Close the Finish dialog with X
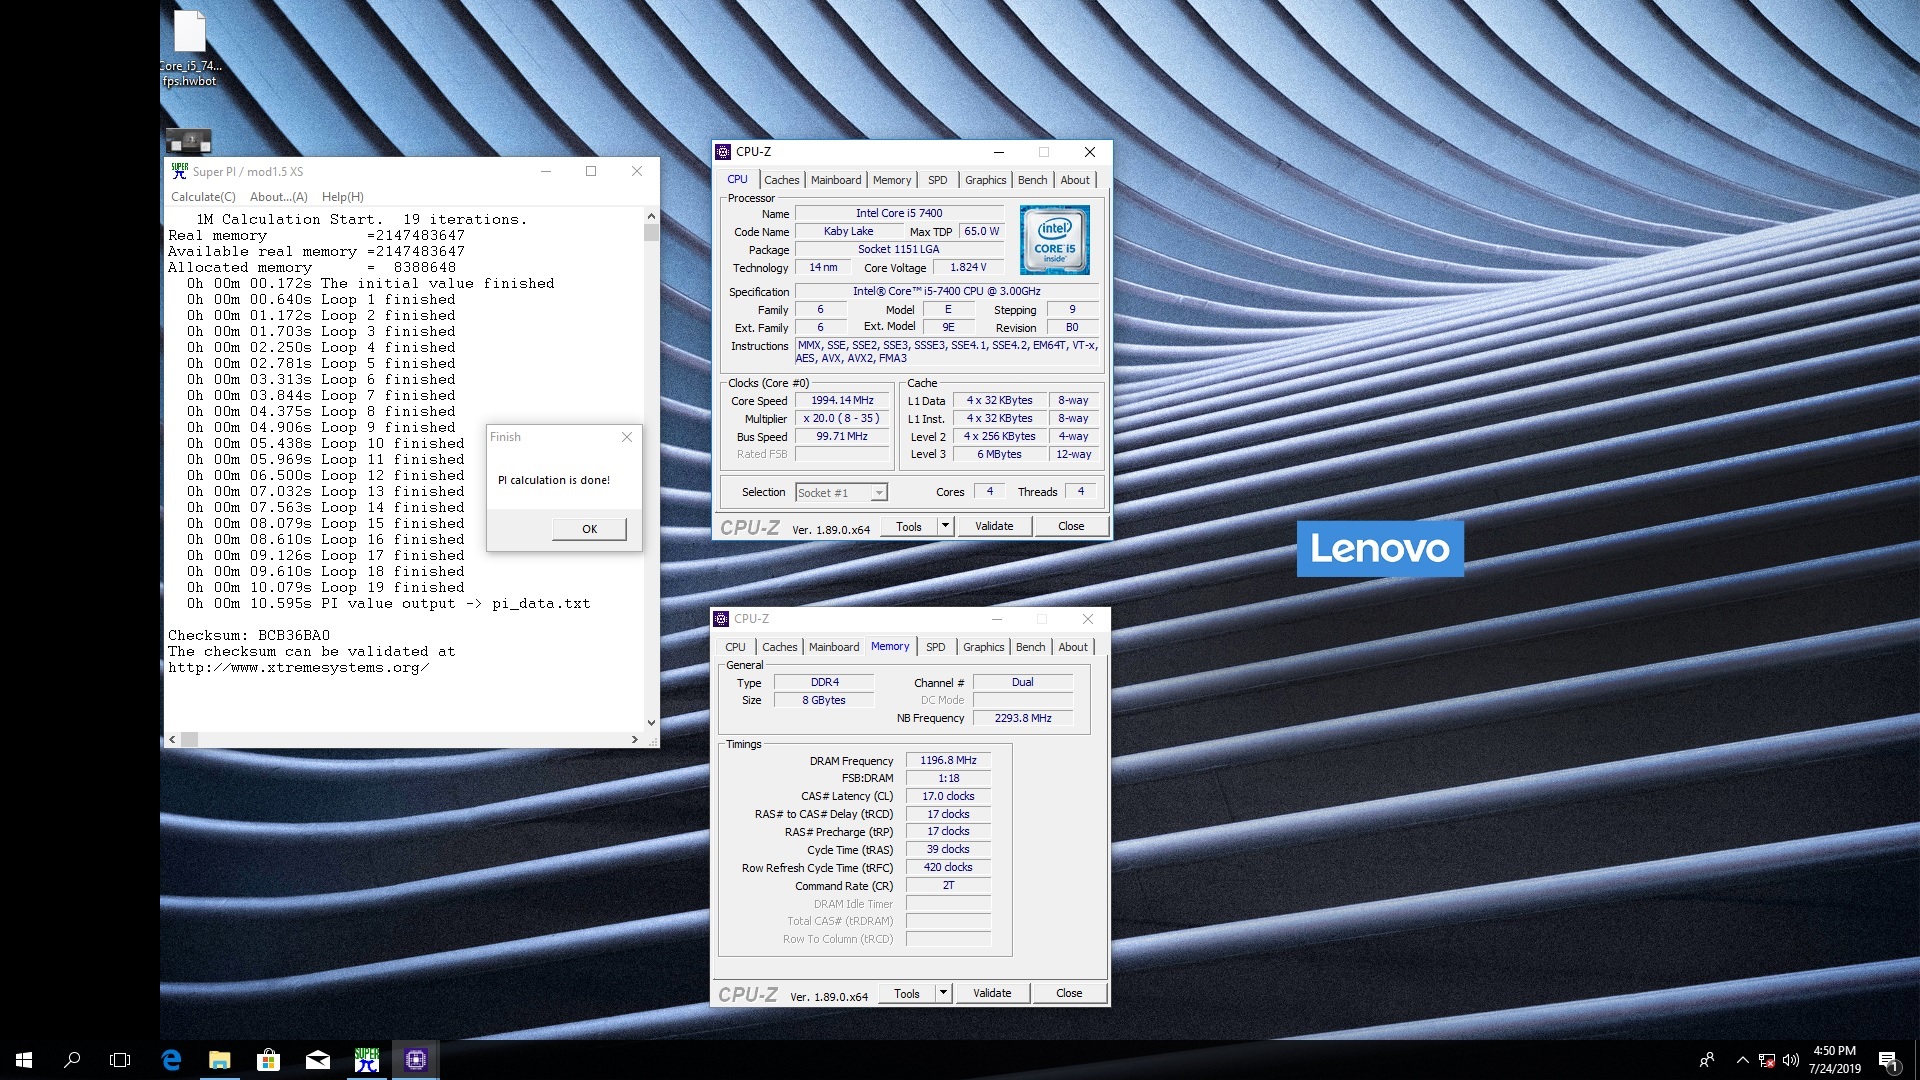1920x1080 pixels. tap(627, 437)
